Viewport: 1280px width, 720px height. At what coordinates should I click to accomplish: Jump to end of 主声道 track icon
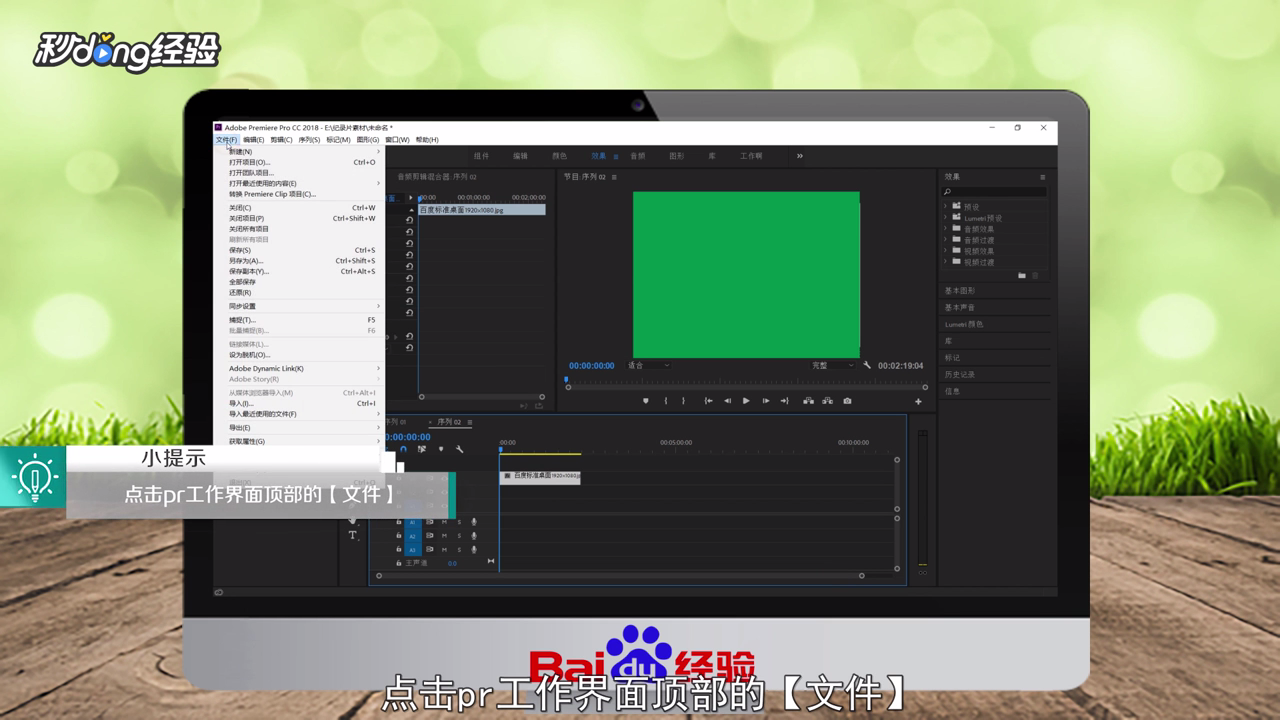[x=491, y=562]
